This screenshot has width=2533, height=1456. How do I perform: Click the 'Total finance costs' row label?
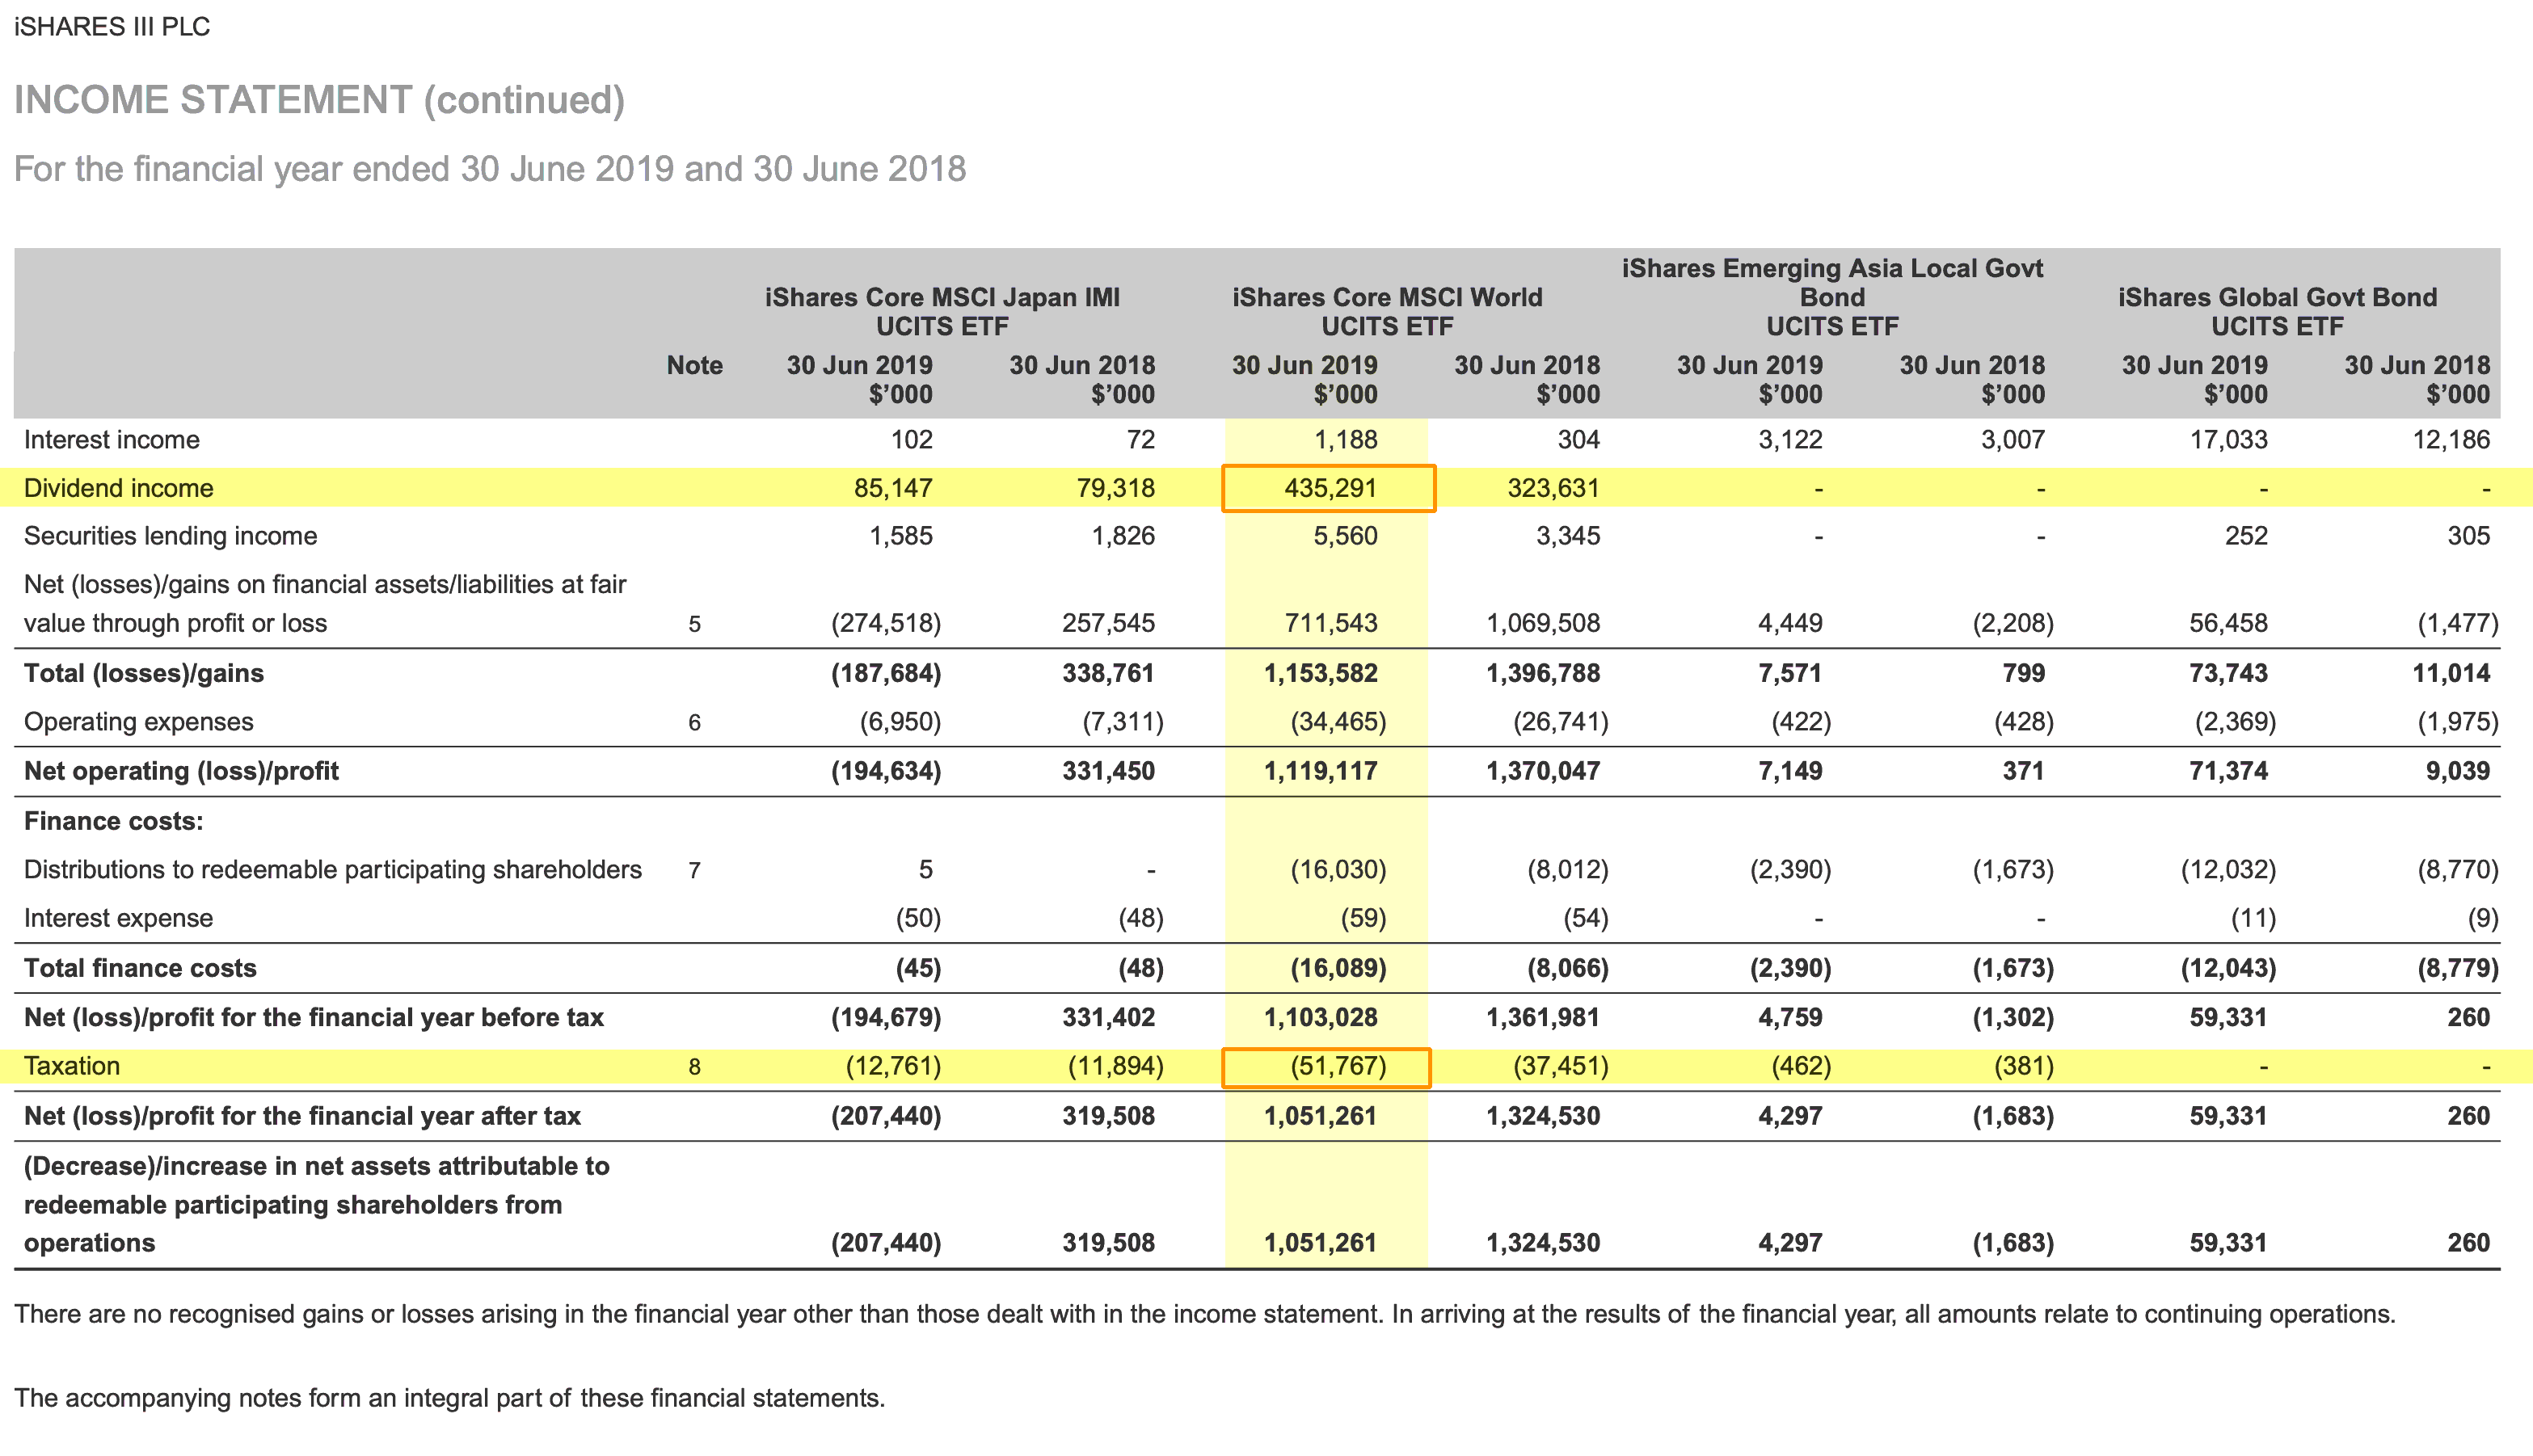pos(140,968)
